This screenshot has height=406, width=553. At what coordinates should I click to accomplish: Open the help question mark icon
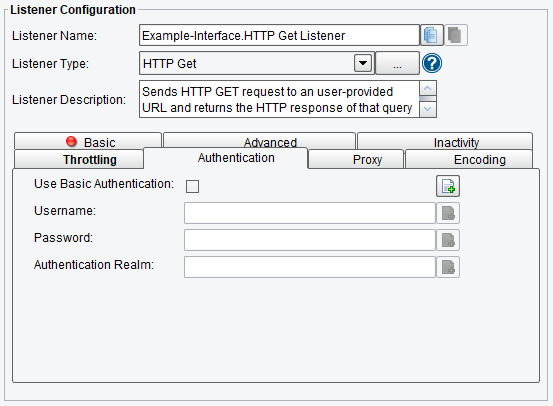pos(432,63)
